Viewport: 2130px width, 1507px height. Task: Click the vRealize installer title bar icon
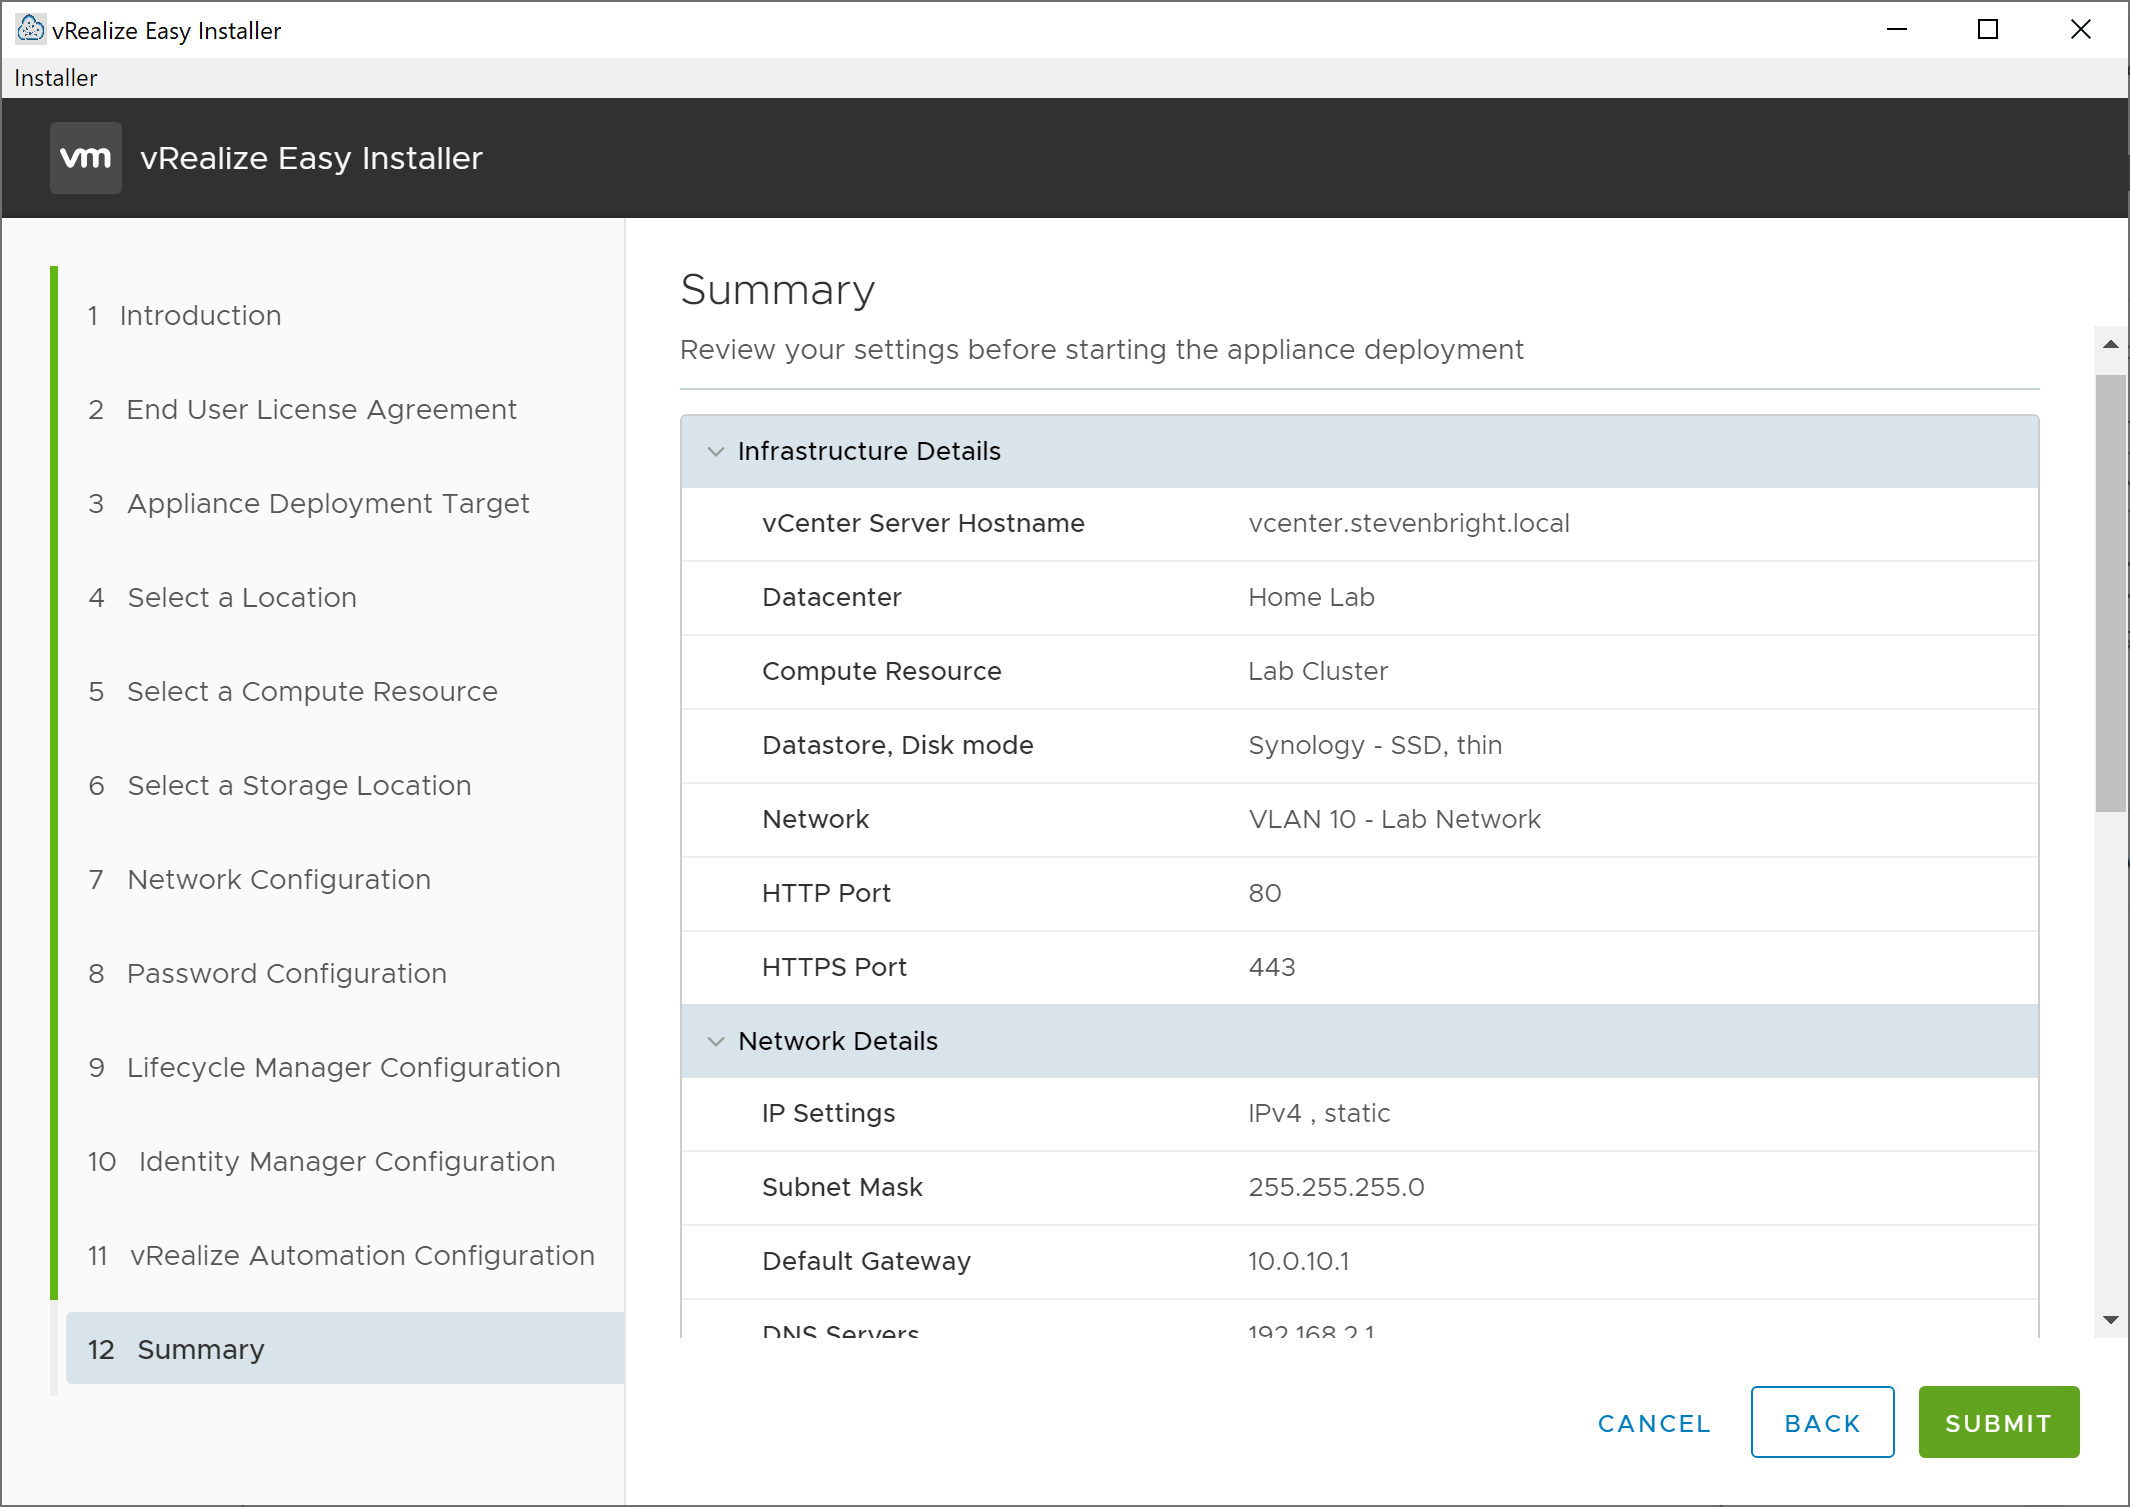[x=31, y=29]
